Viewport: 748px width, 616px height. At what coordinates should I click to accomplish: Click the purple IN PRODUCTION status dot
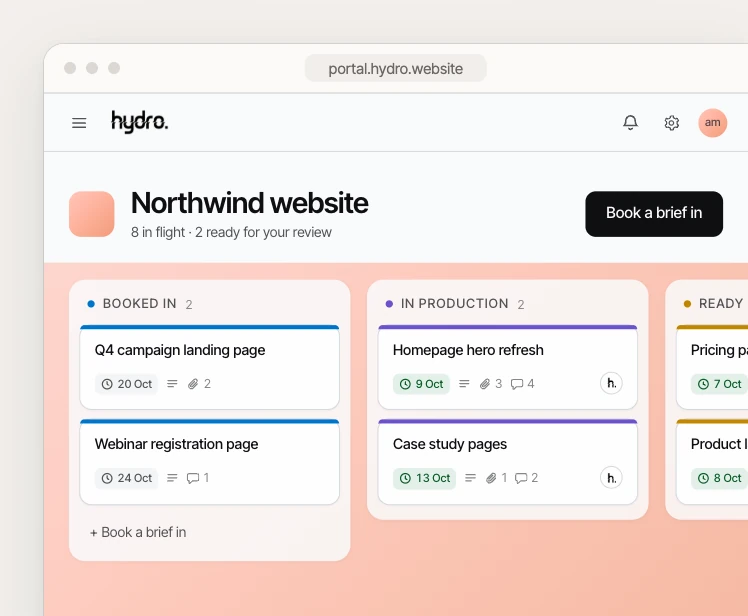click(x=389, y=304)
